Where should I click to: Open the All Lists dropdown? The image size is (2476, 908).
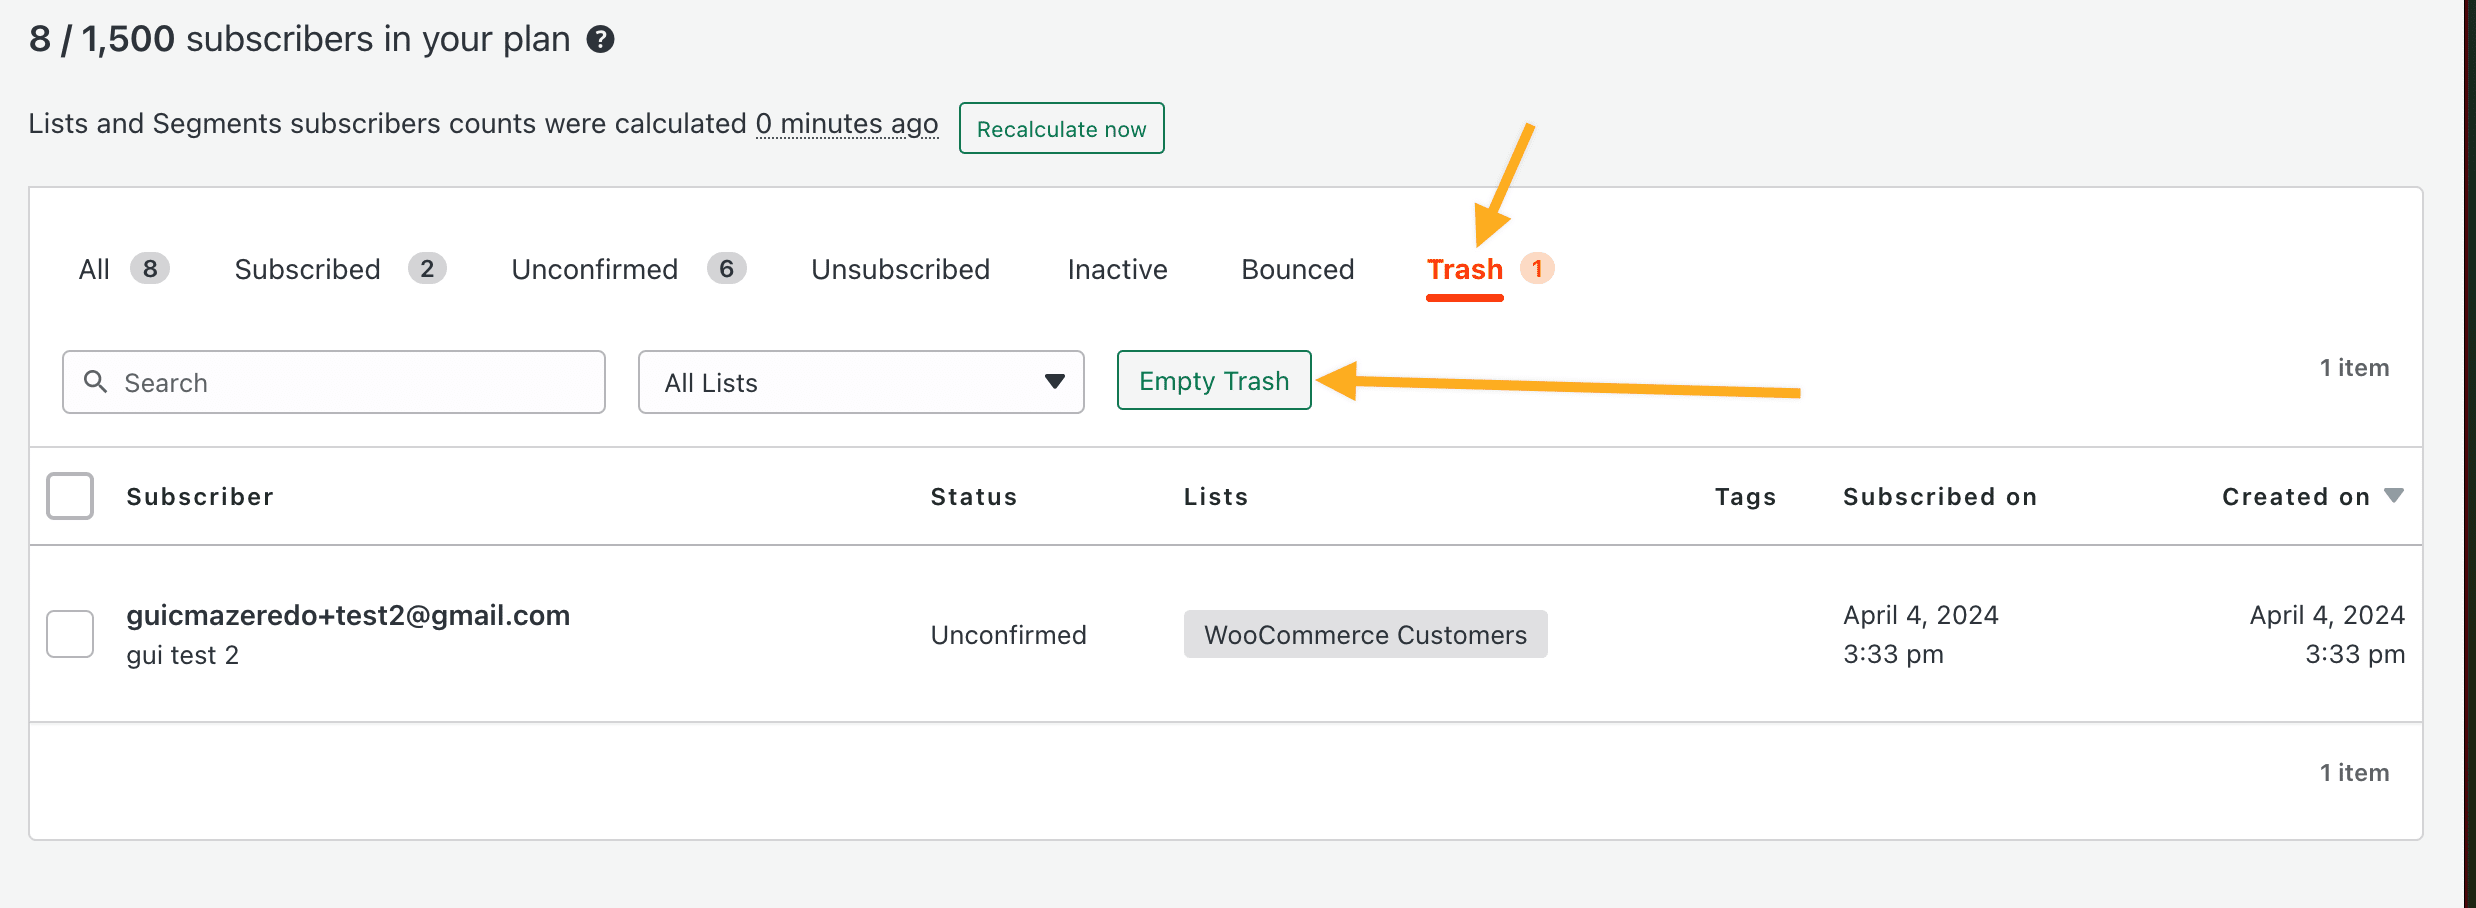coord(861,382)
